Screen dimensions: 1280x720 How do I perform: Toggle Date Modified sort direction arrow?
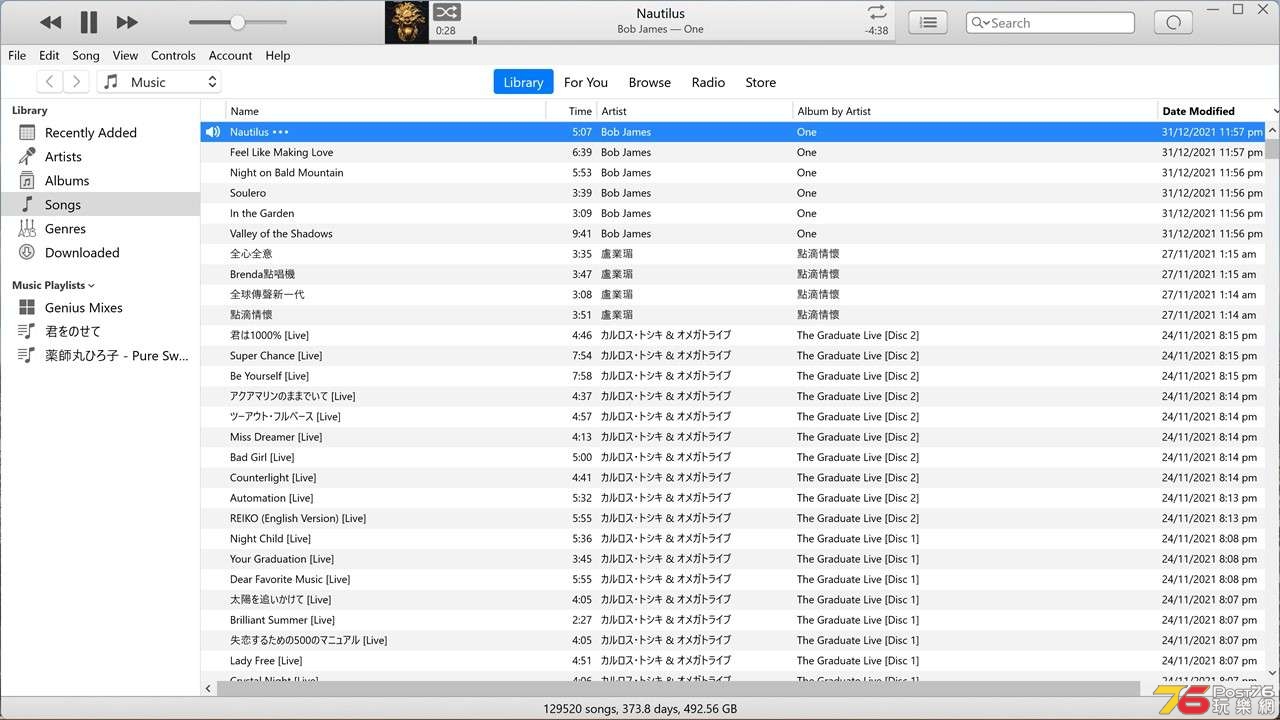point(1275,111)
